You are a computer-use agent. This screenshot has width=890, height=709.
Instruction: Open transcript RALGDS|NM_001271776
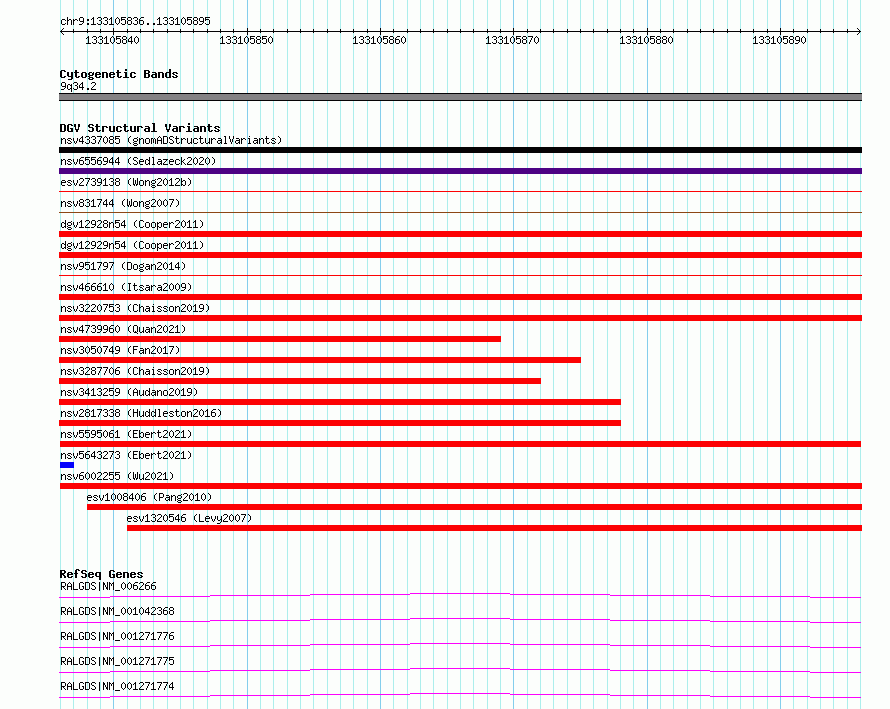point(117,636)
